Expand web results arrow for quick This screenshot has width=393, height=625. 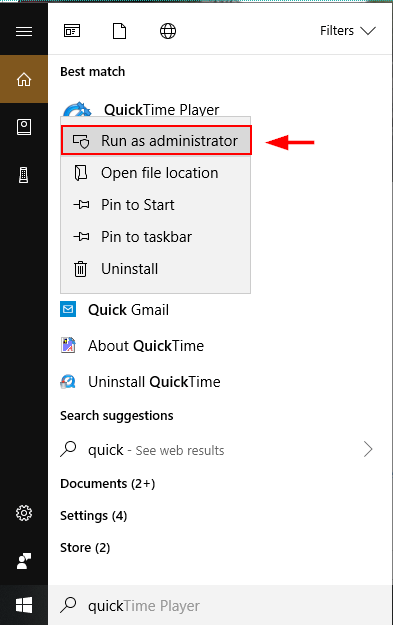coord(368,449)
